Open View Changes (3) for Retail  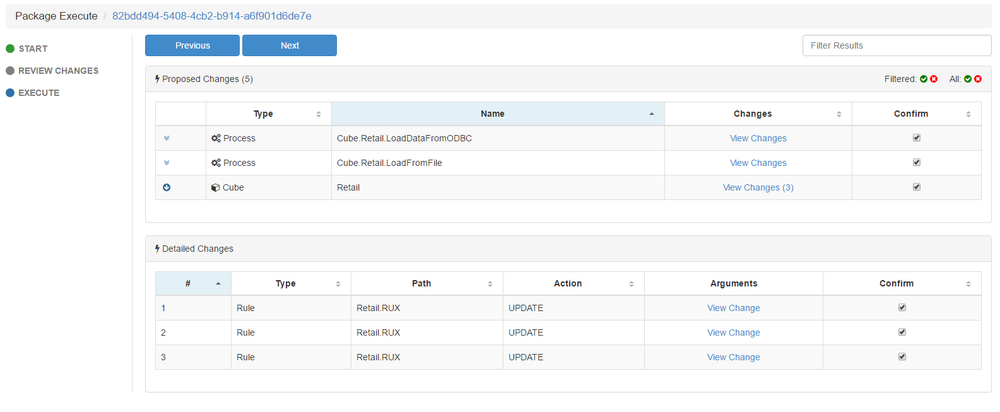[x=758, y=187]
